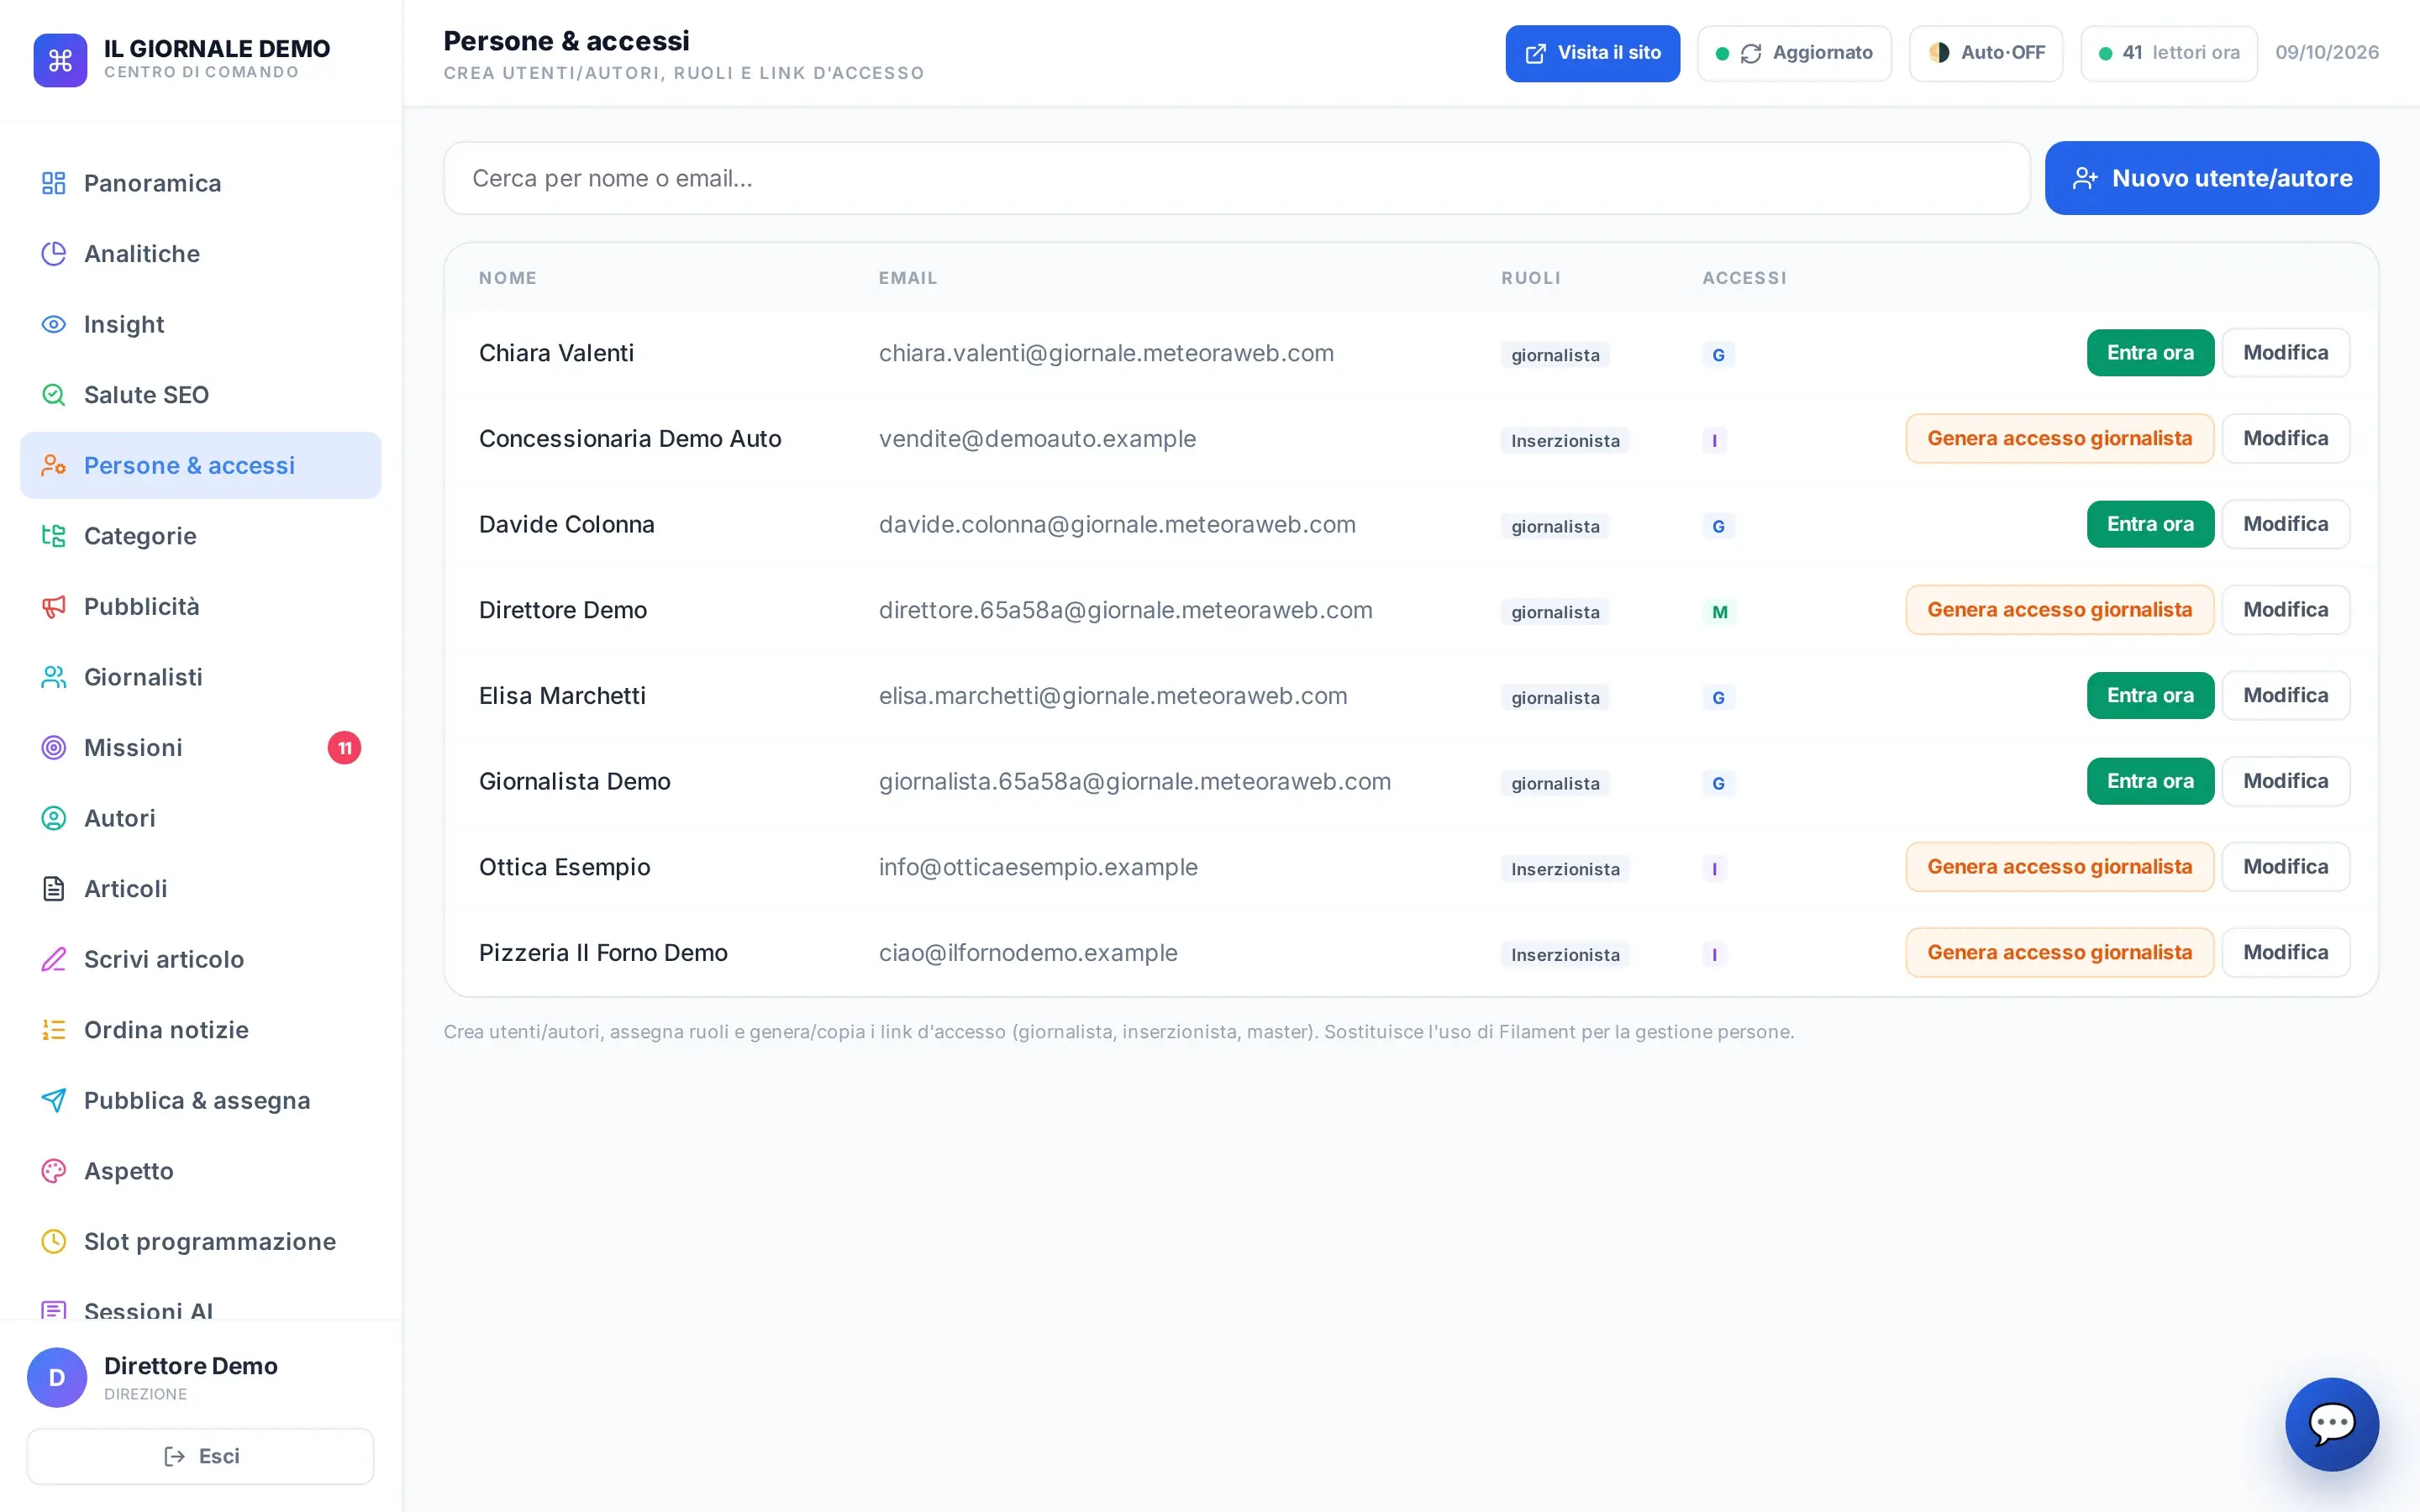Viewport: 2420px width, 1512px height.
Task: Select the Insight eye icon
Action: [54, 324]
